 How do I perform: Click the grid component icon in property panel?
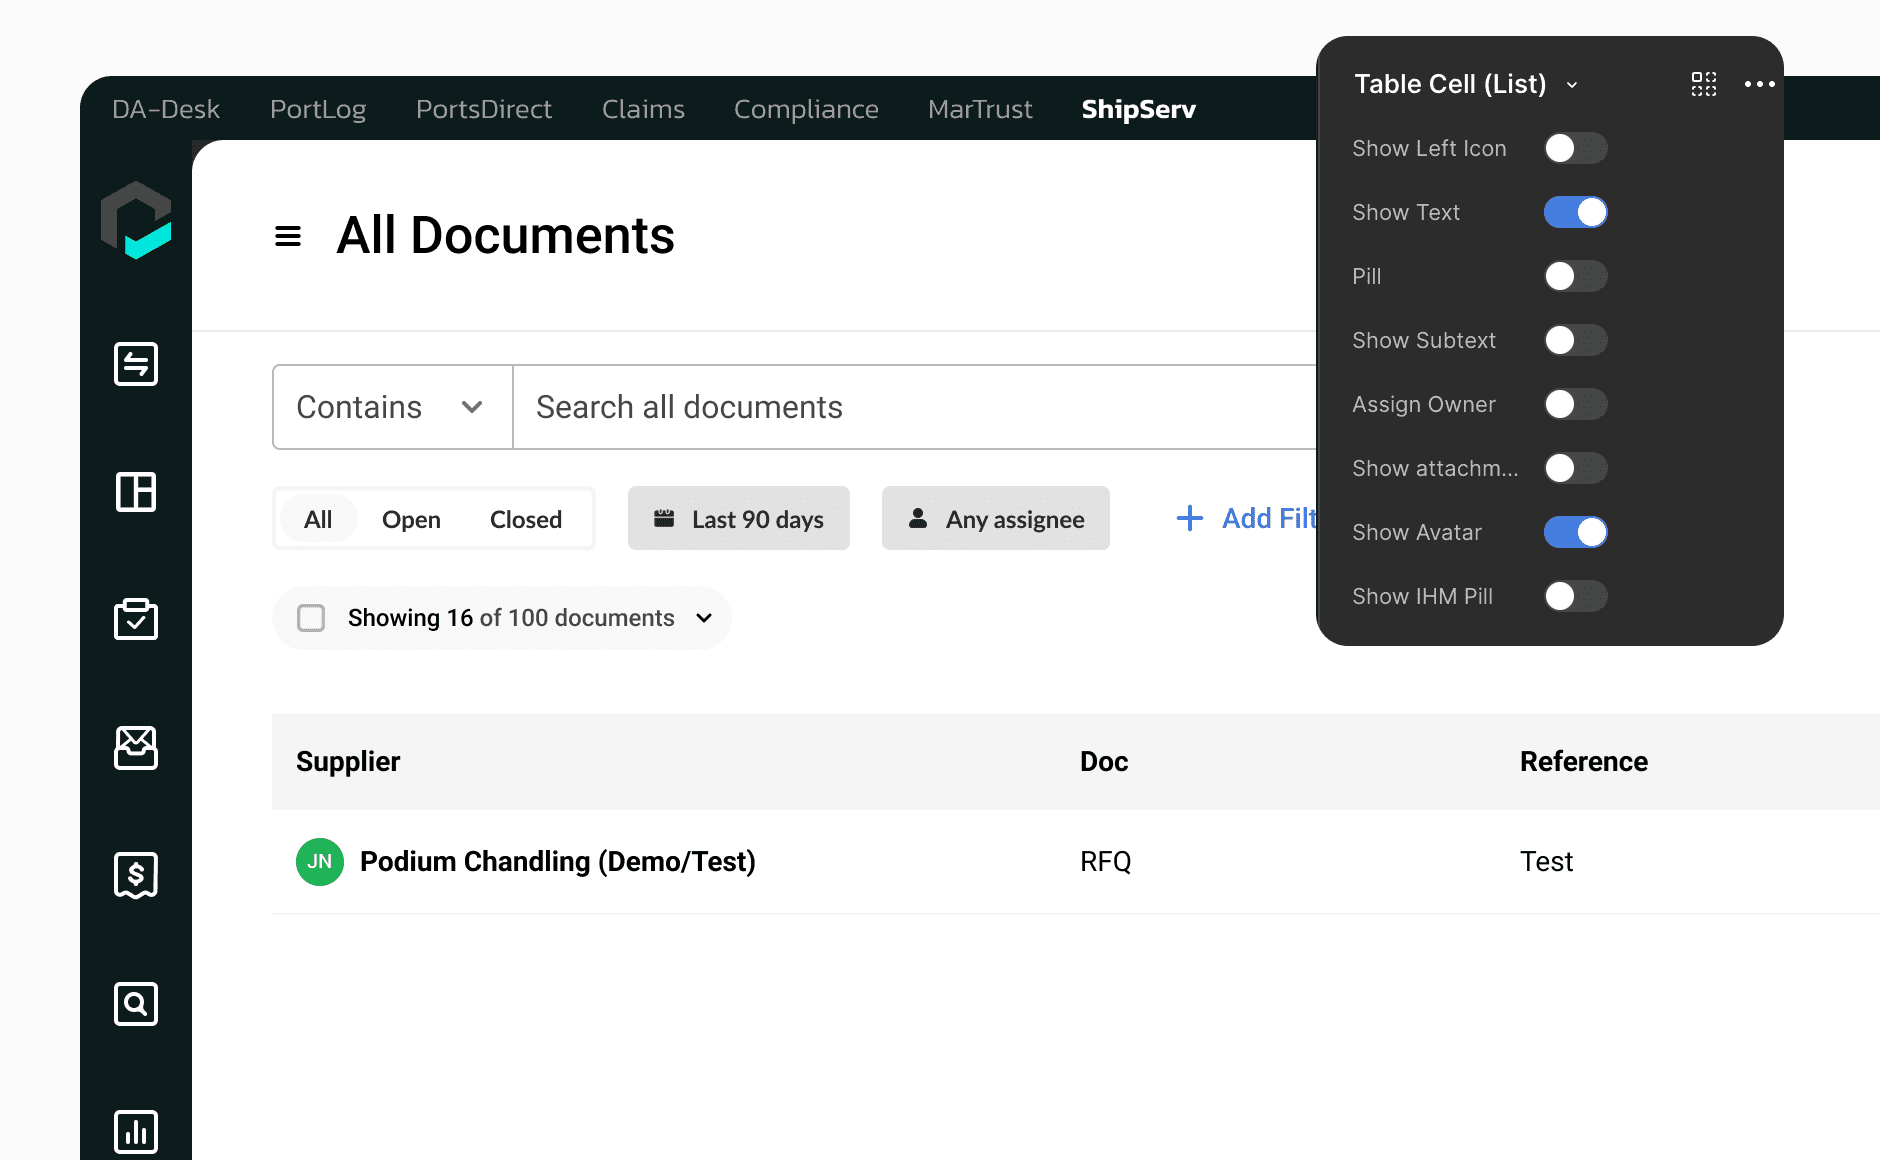(x=1704, y=84)
